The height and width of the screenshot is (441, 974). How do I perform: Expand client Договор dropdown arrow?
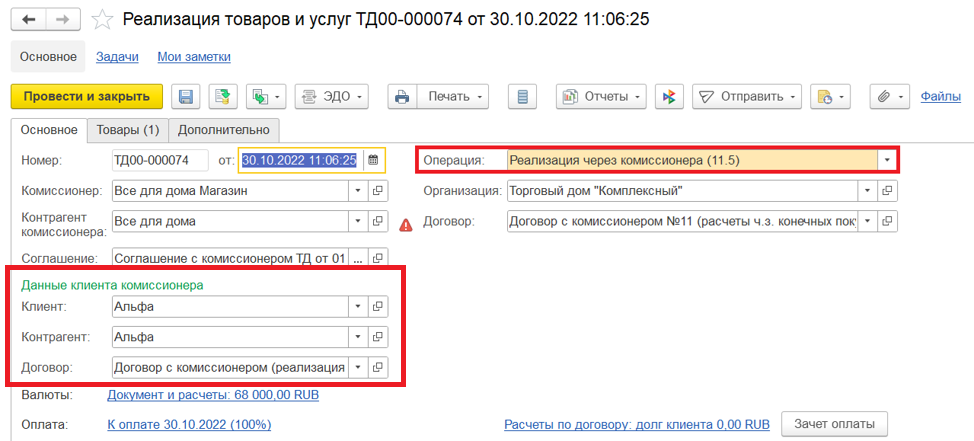358,368
